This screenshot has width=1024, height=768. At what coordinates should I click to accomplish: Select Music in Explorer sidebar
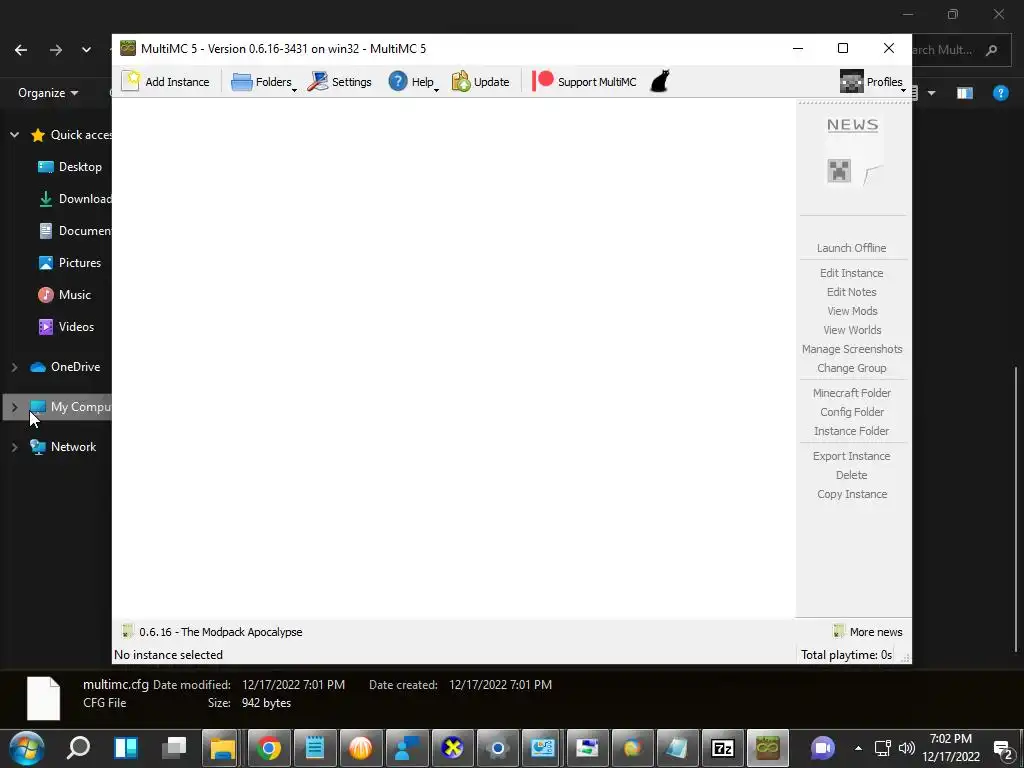point(65,295)
